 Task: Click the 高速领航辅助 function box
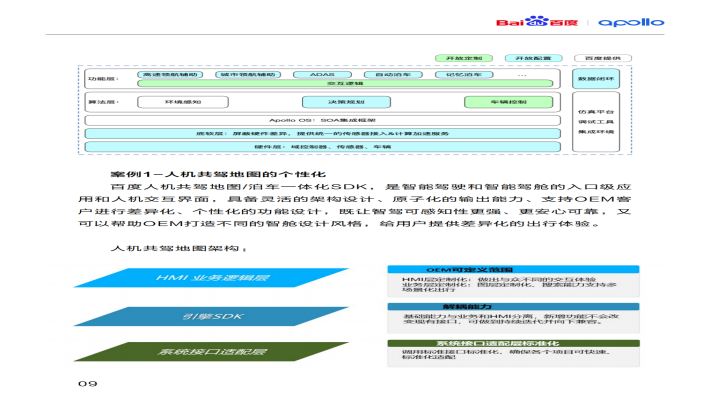click(x=170, y=75)
